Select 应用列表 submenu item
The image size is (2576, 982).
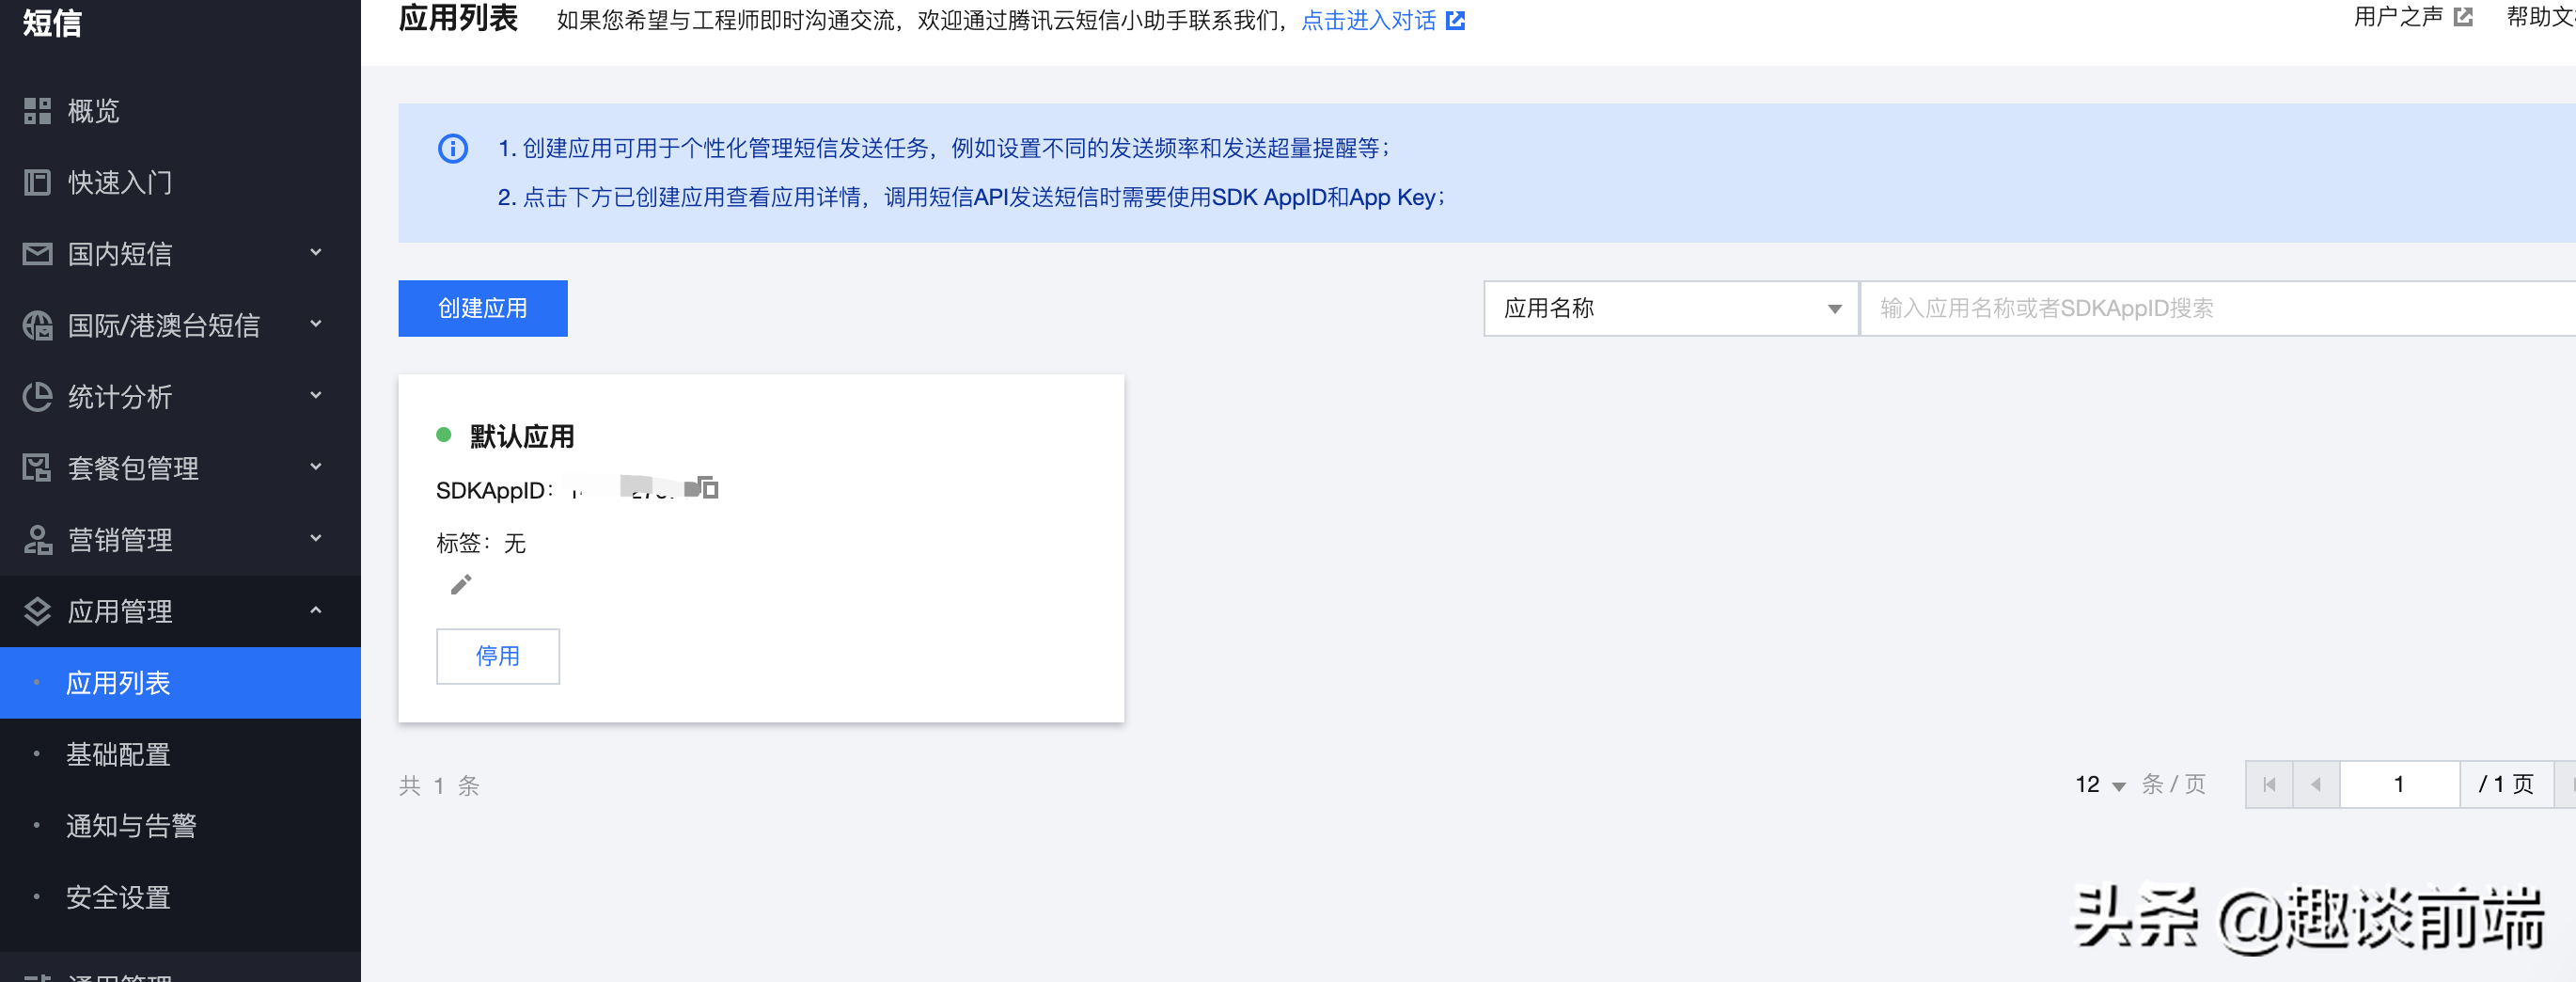coord(180,683)
